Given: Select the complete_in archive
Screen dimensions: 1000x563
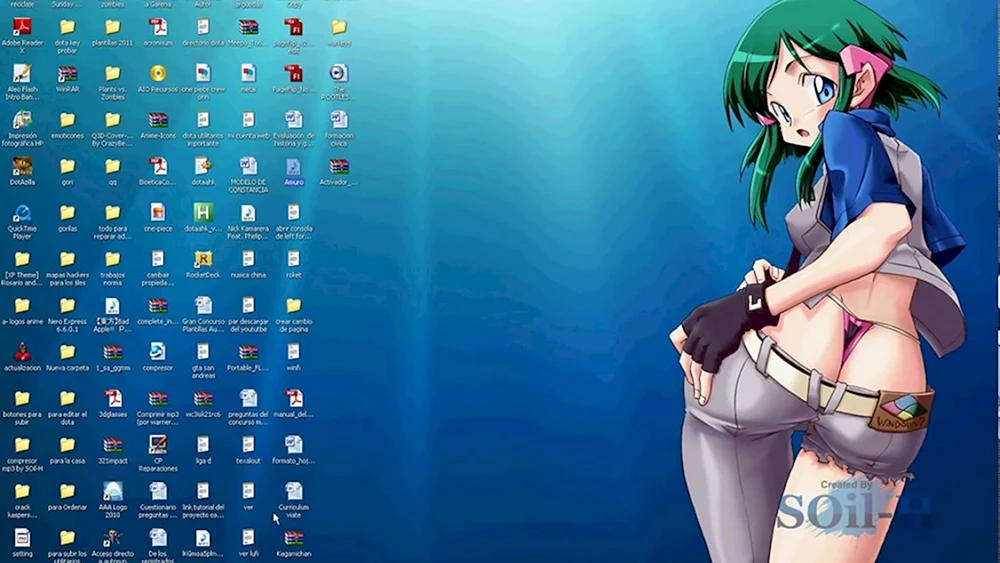Looking at the screenshot, I should point(158,306).
